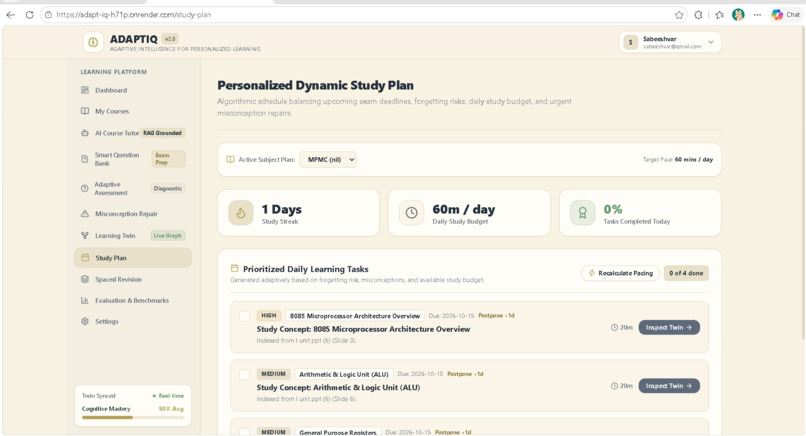The width and height of the screenshot is (806, 436).
Task: Postpone Arithmetic & Logic Unit task one day
Action: click(x=465, y=374)
